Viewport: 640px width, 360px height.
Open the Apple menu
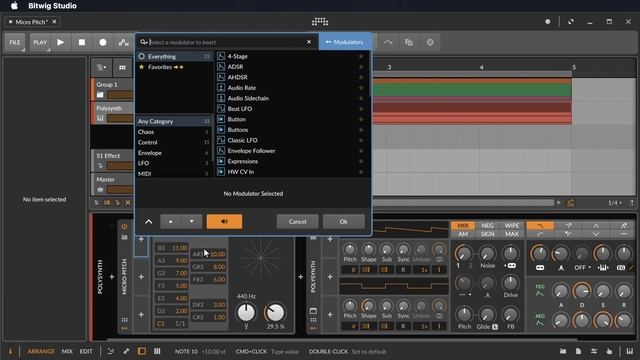(x=14, y=6)
